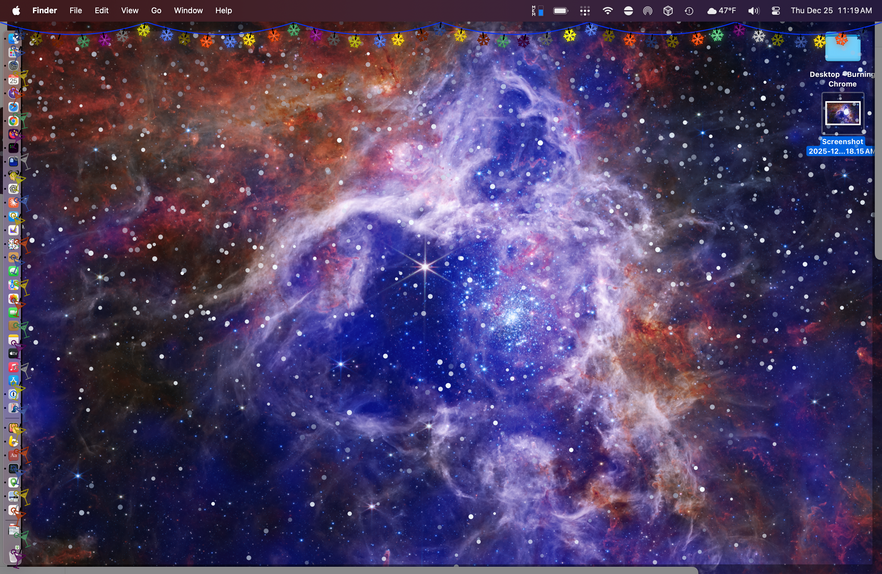
Task: Launch Google Chrome from the Dock
Action: [14, 121]
